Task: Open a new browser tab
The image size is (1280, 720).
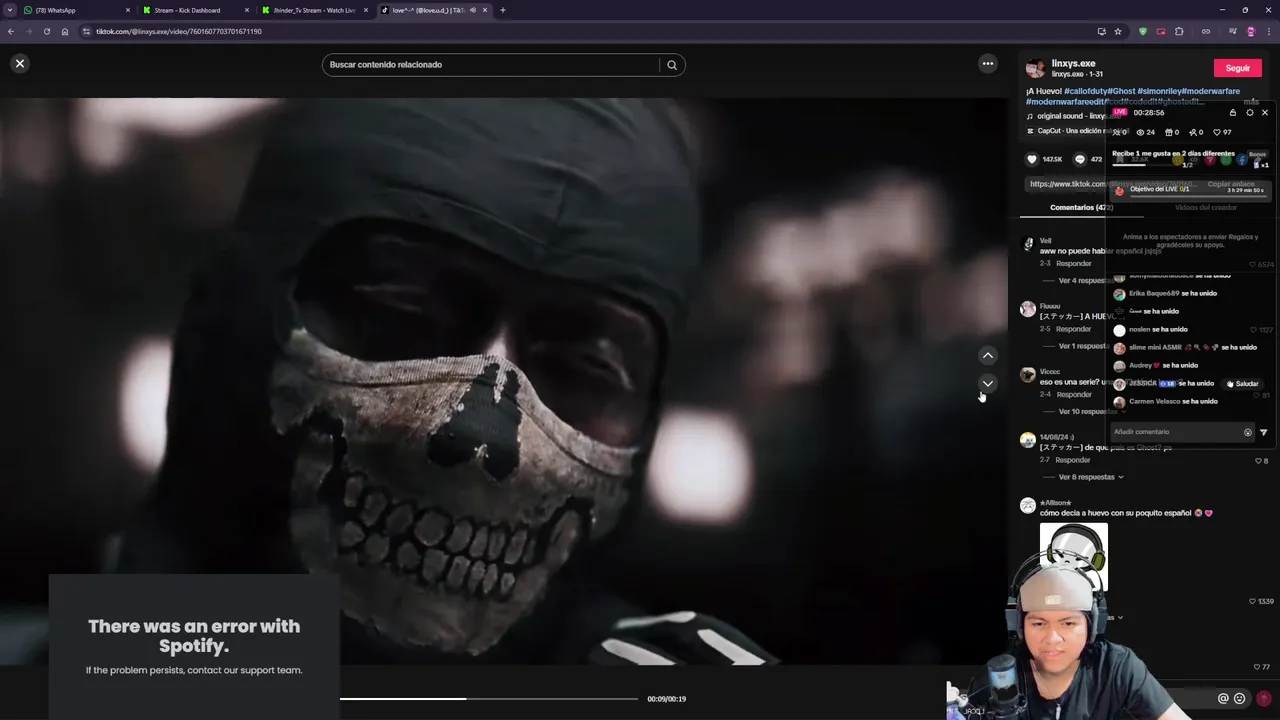Action: point(503,10)
